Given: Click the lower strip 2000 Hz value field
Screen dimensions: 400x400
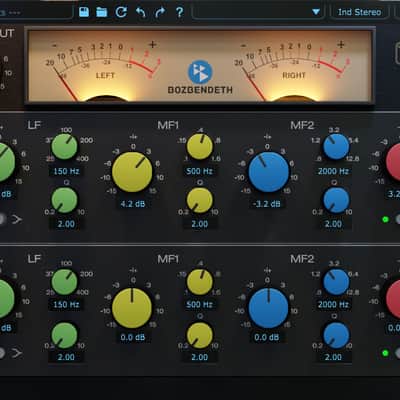Looking at the screenshot, I should click(x=333, y=304).
